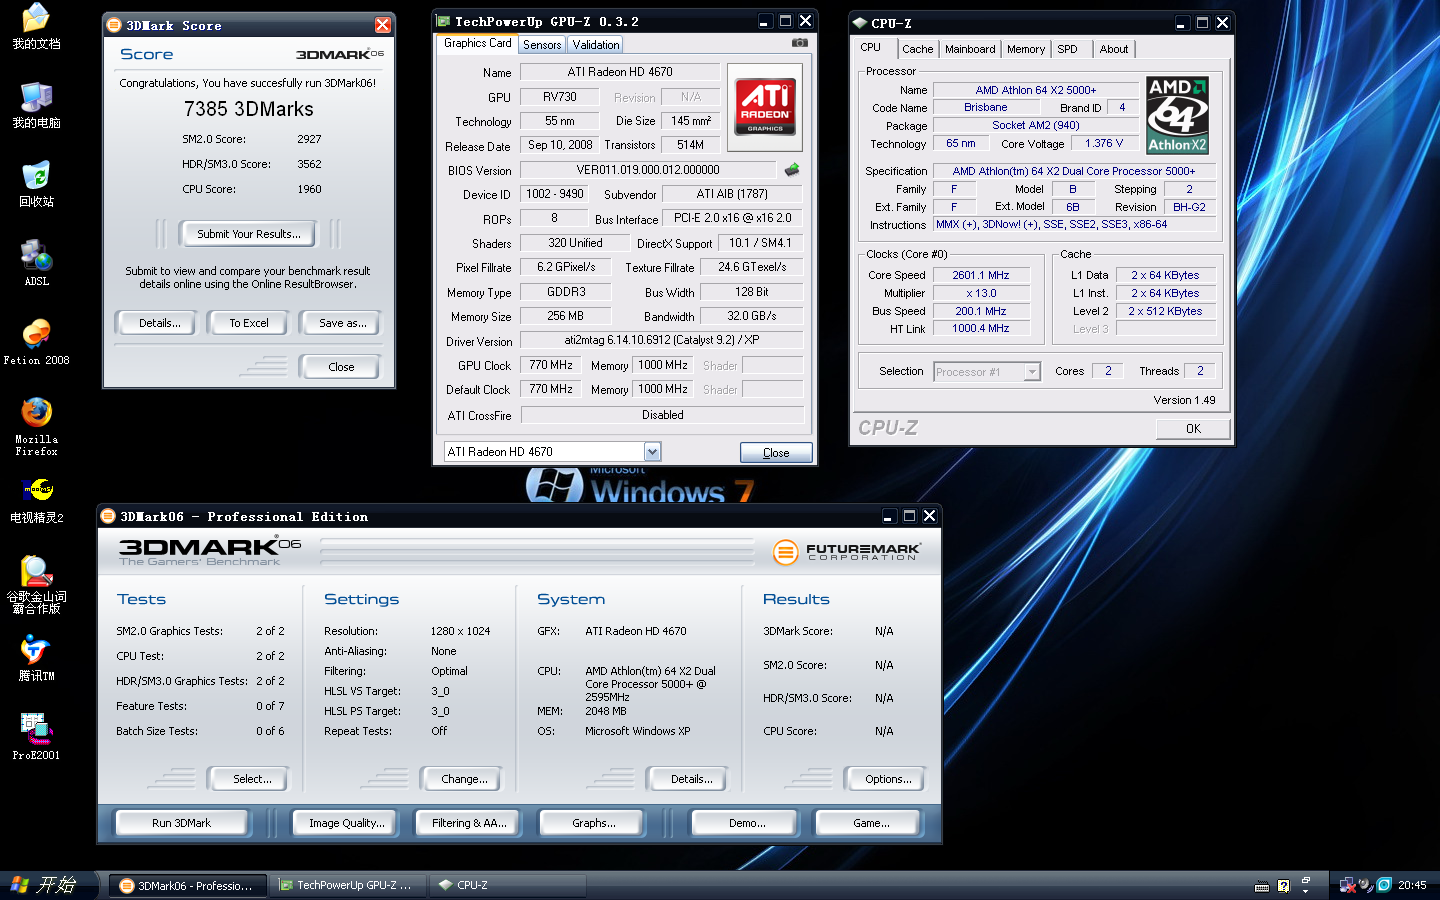Screen dimensions: 1440x900
Task: Open the ADSL connection icon
Action: point(36,263)
